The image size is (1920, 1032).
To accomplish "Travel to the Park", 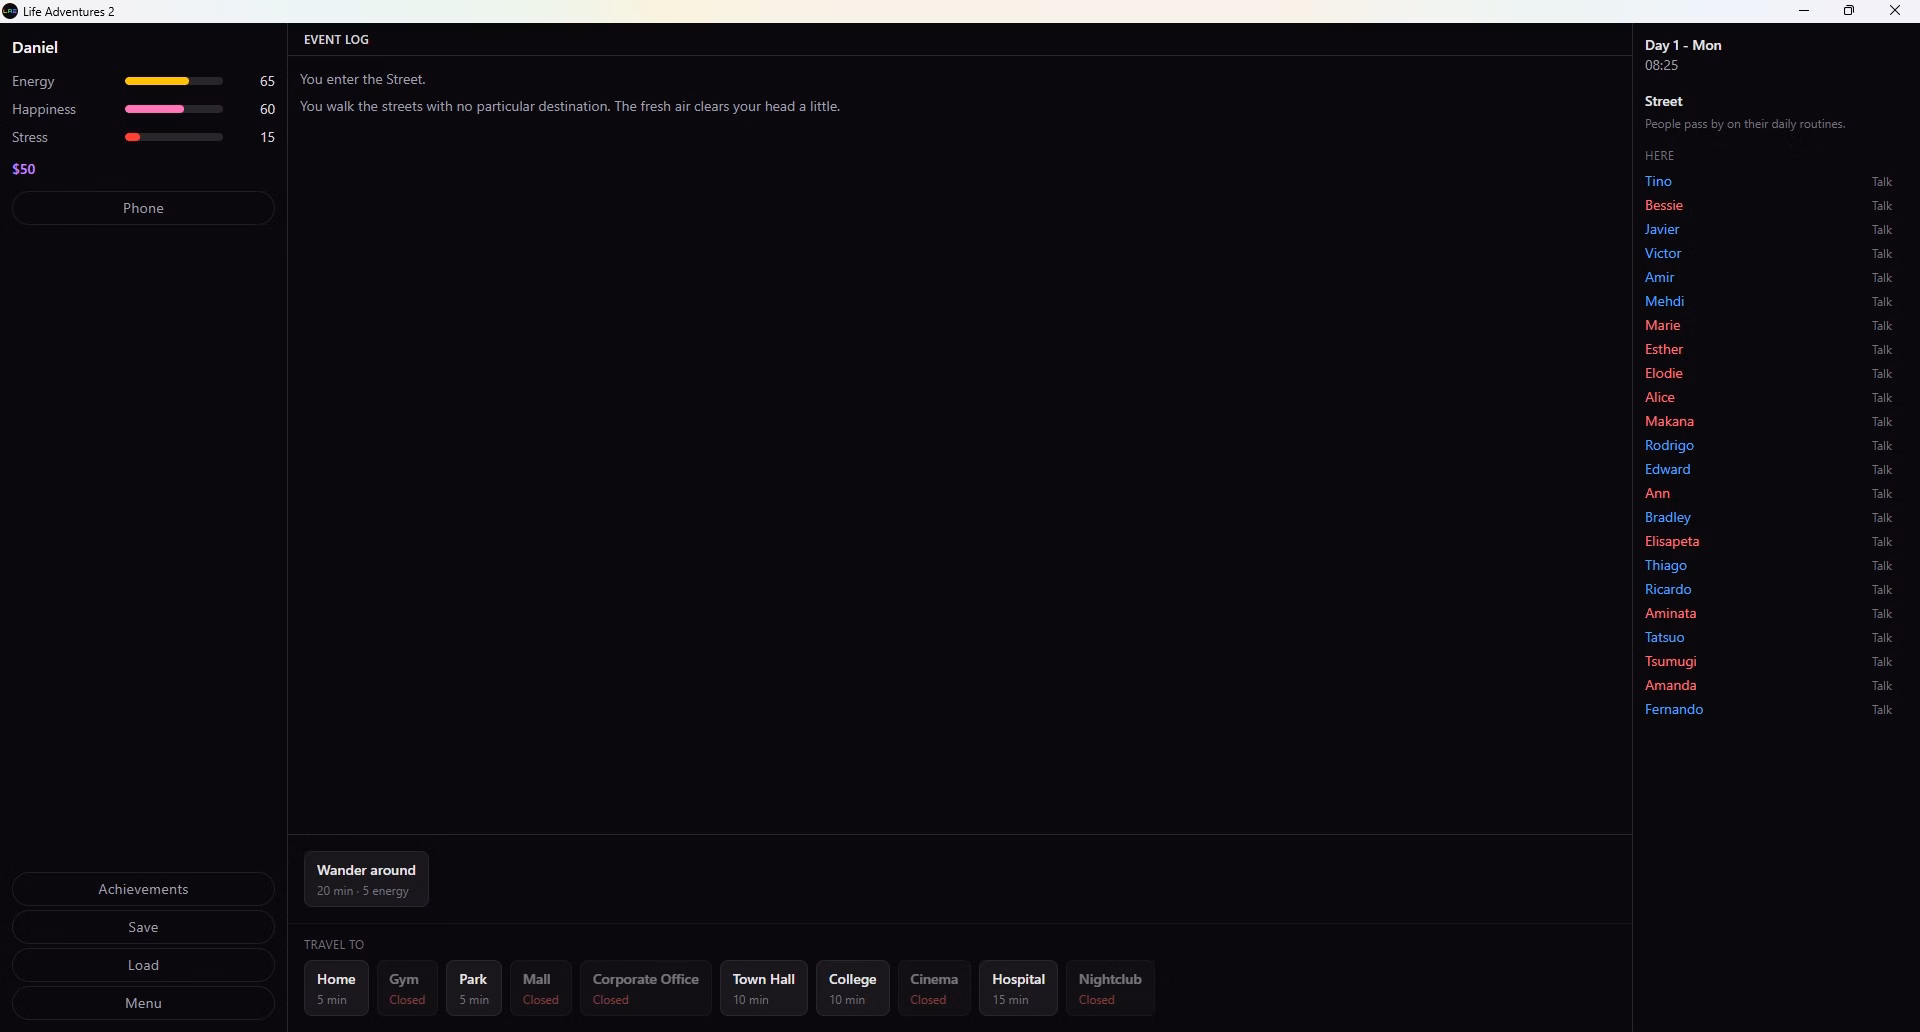I will click(473, 988).
